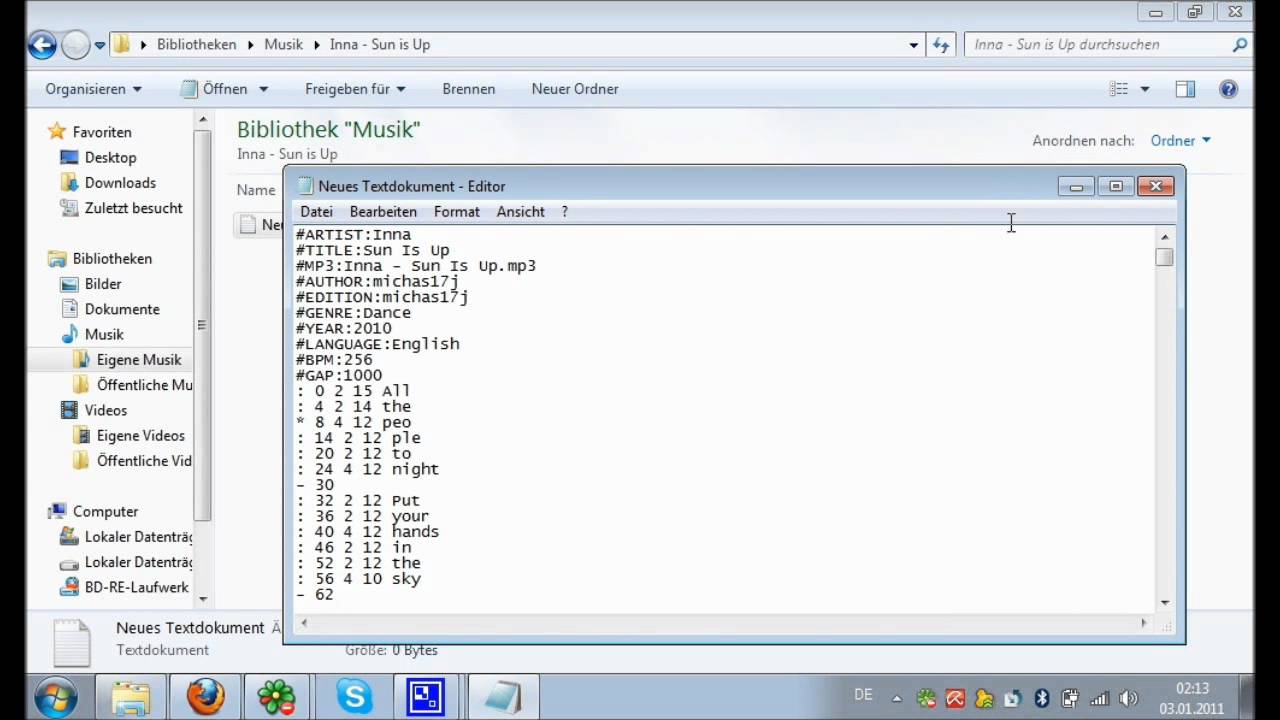Image resolution: width=1280 pixels, height=720 pixels.
Task: Click the Editor horizontal scroll left arrow
Action: pyautogui.click(x=303, y=622)
